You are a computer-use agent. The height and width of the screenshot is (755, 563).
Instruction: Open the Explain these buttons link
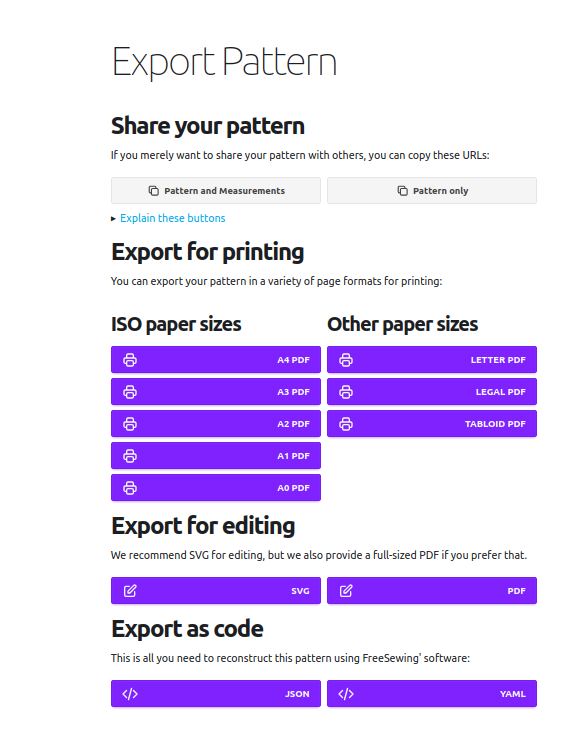pyautogui.click(x=172, y=218)
